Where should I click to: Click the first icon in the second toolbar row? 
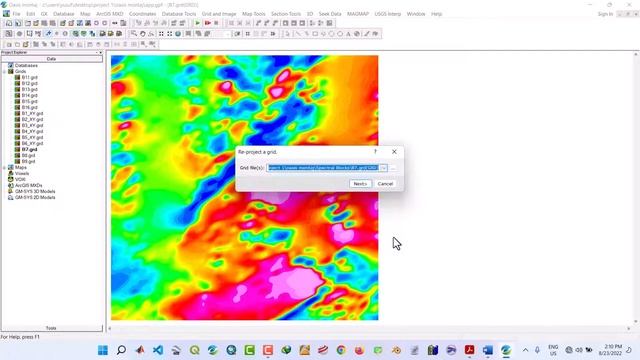9,33
